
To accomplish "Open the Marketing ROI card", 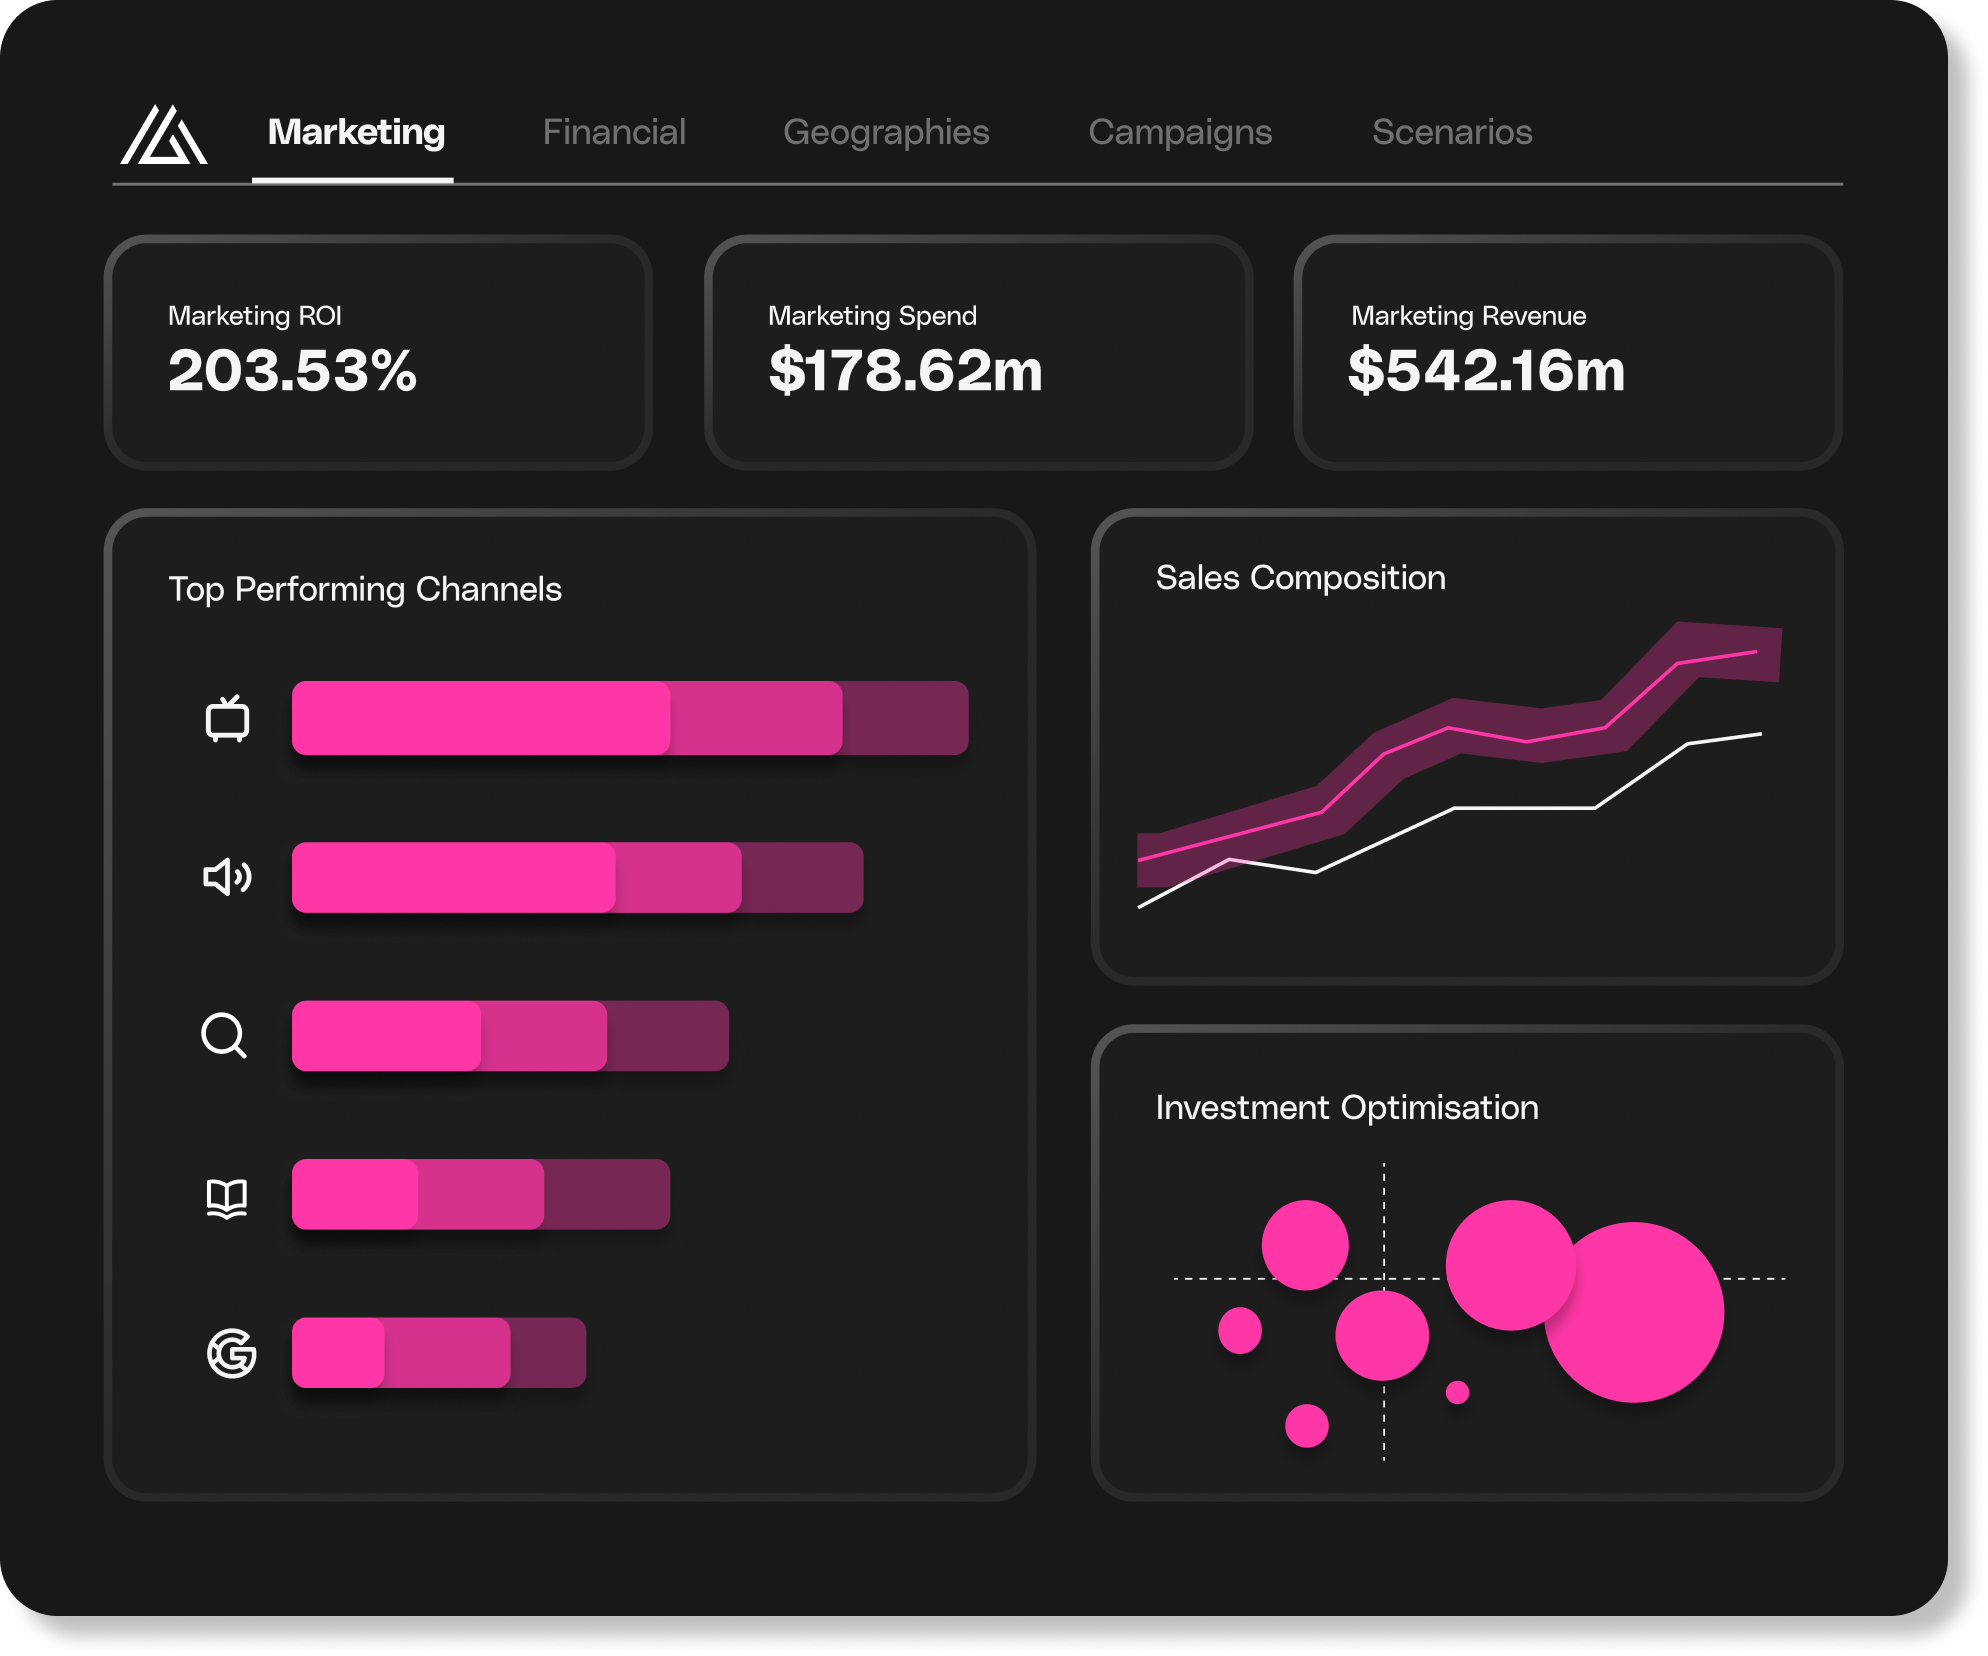I will (378, 352).
